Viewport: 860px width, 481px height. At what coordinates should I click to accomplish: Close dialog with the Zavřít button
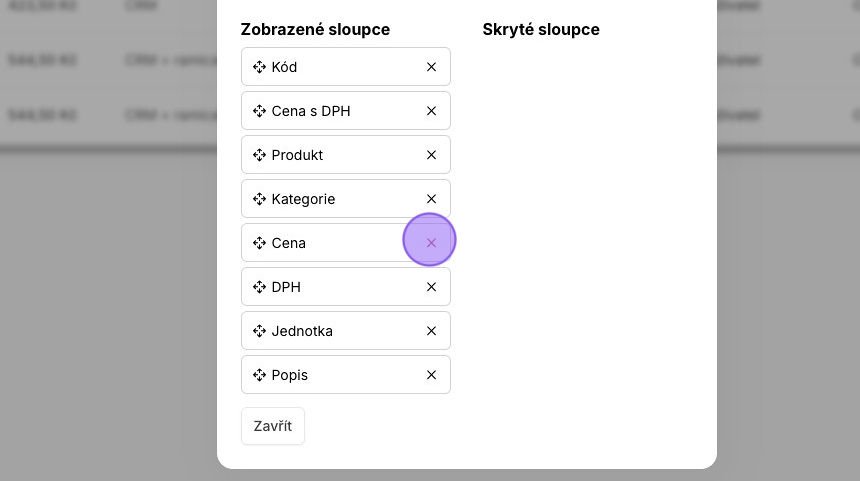[x=273, y=426]
